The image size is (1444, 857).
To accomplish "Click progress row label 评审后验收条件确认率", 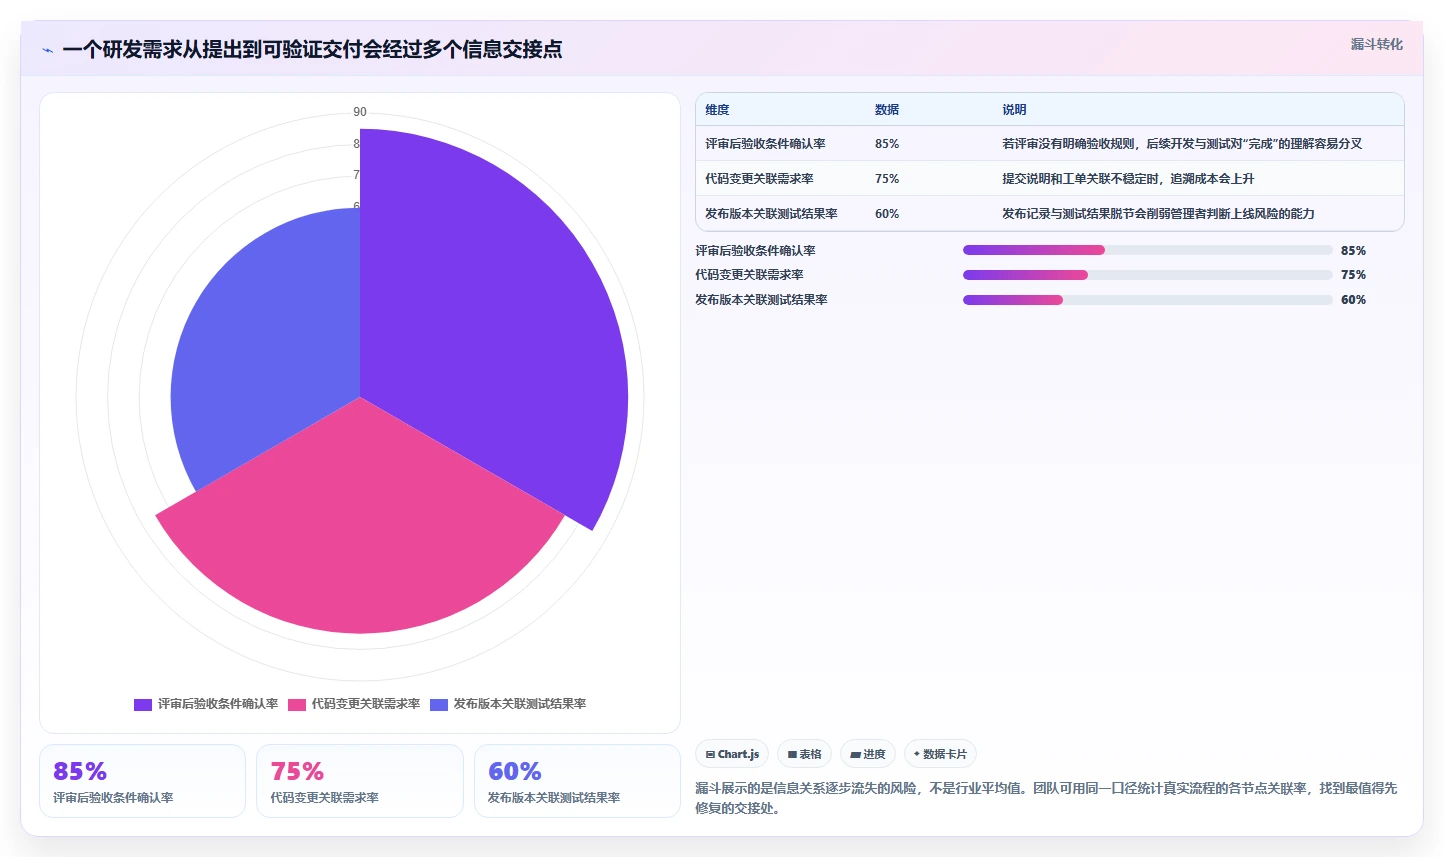I will point(755,251).
